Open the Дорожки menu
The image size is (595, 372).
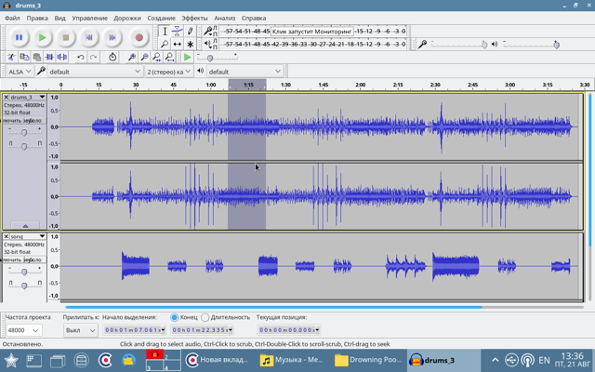127,18
